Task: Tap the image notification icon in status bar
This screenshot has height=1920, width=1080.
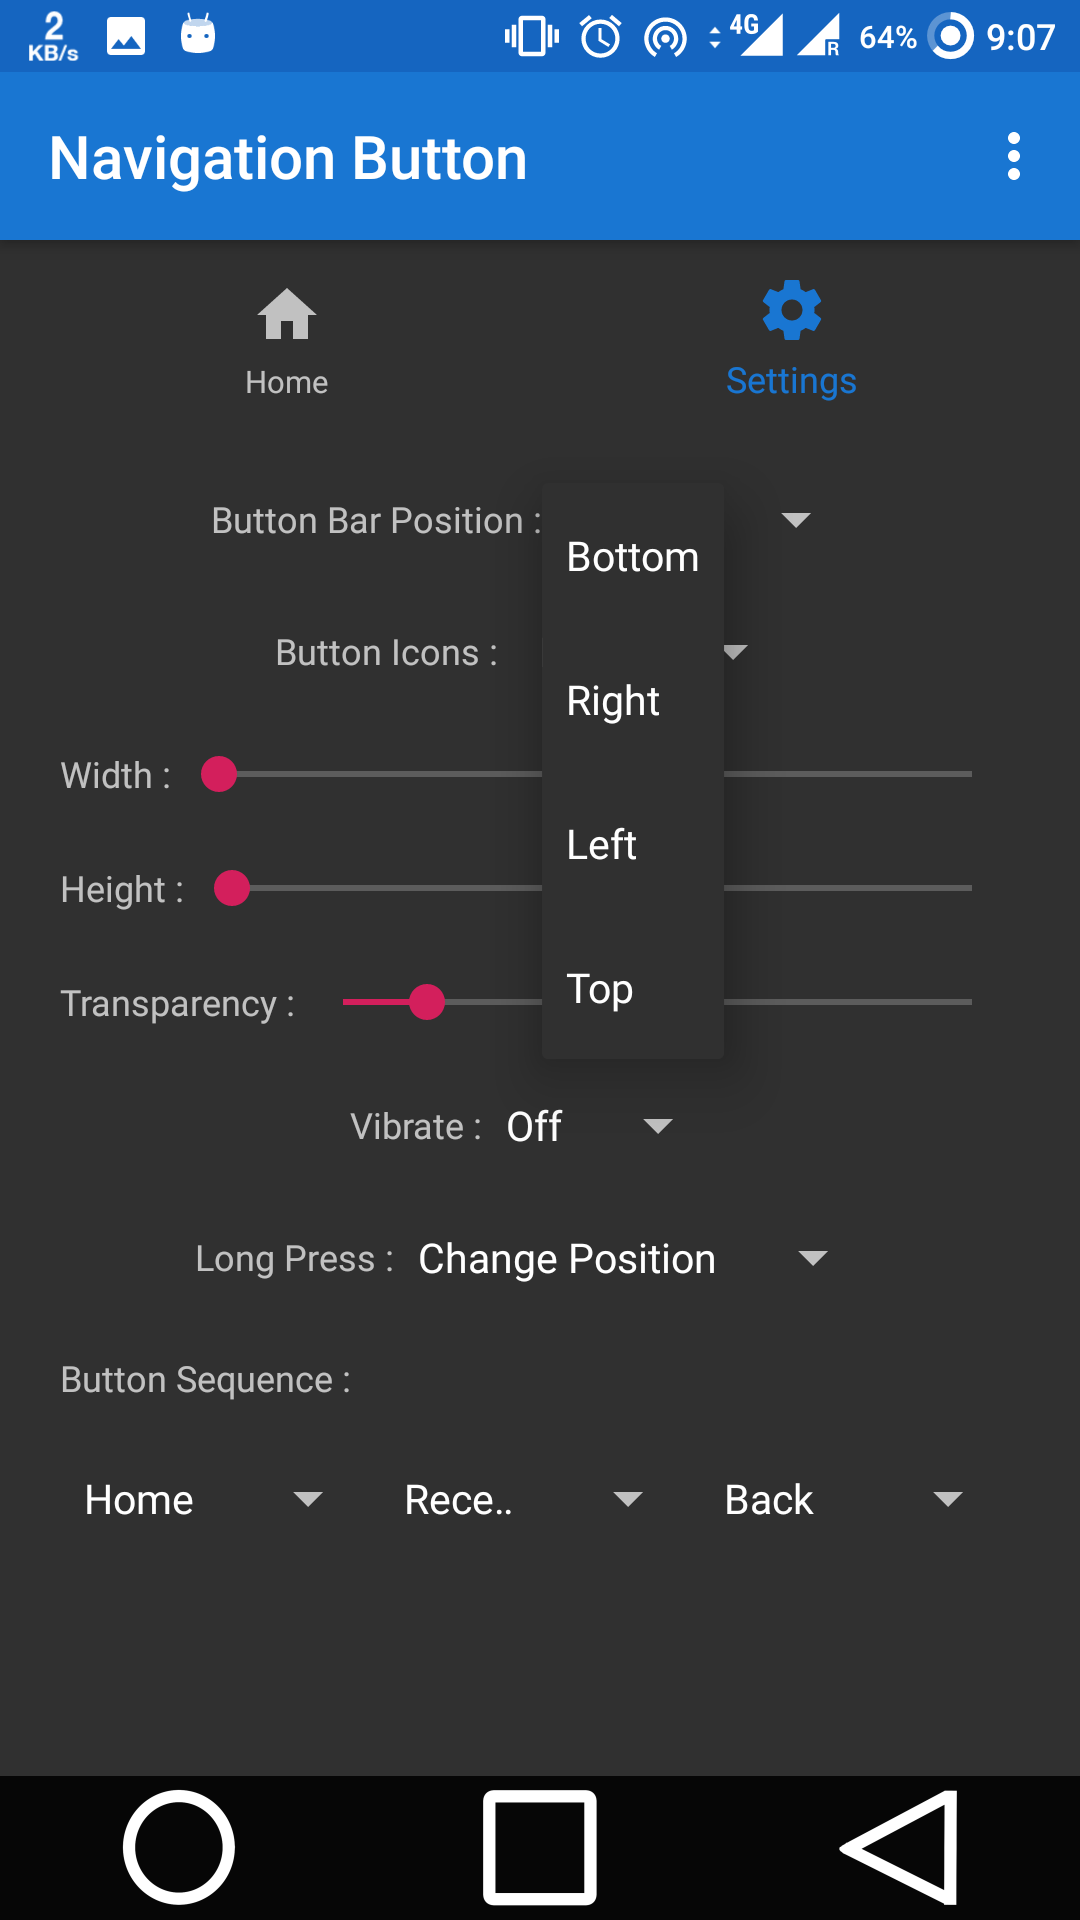Action: tap(126, 37)
